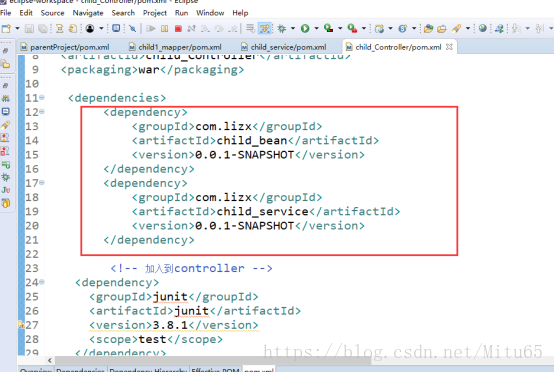This screenshot has height=372, width=554.
Task: Click the Disconnect debug icon
Action: pyautogui.click(x=191, y=29)
